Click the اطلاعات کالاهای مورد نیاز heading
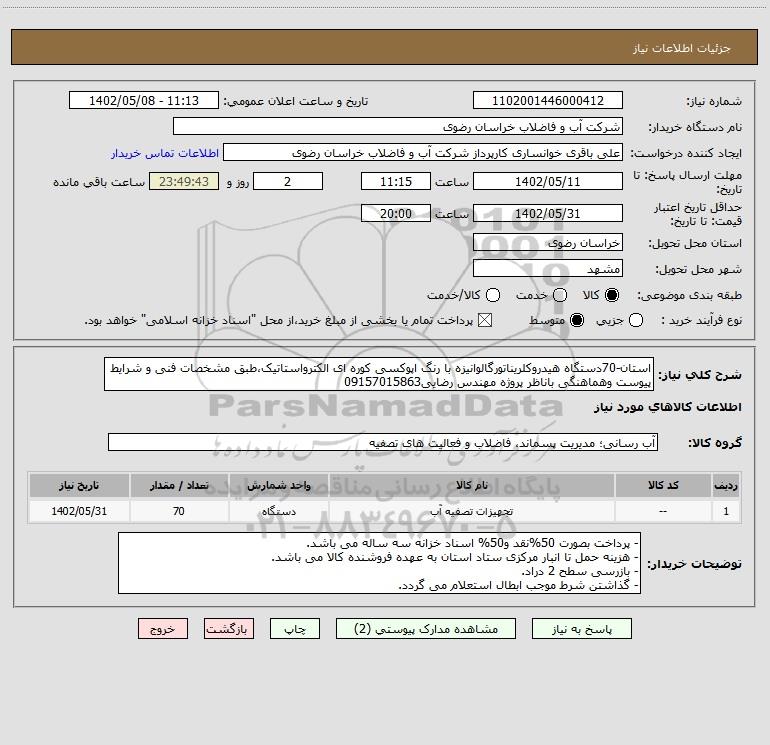The image size is (770, 745). pos(667,407)
